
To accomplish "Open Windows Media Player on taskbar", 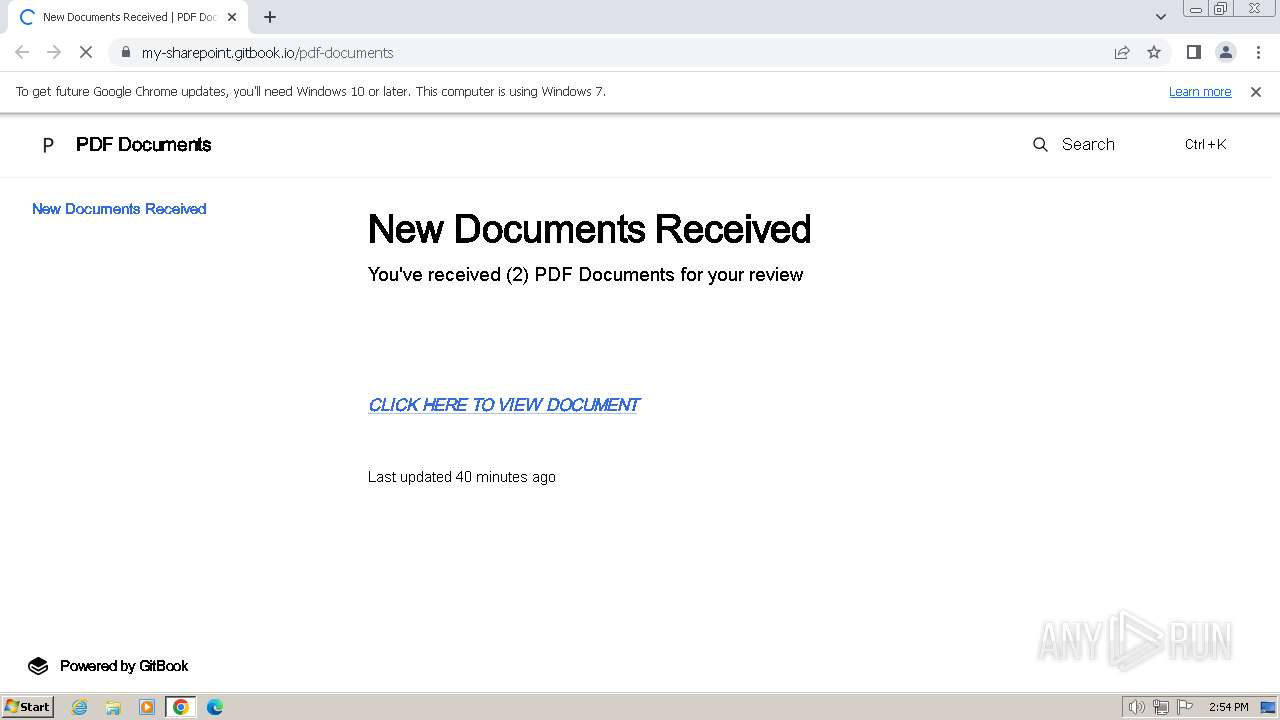I will point(147,707).
